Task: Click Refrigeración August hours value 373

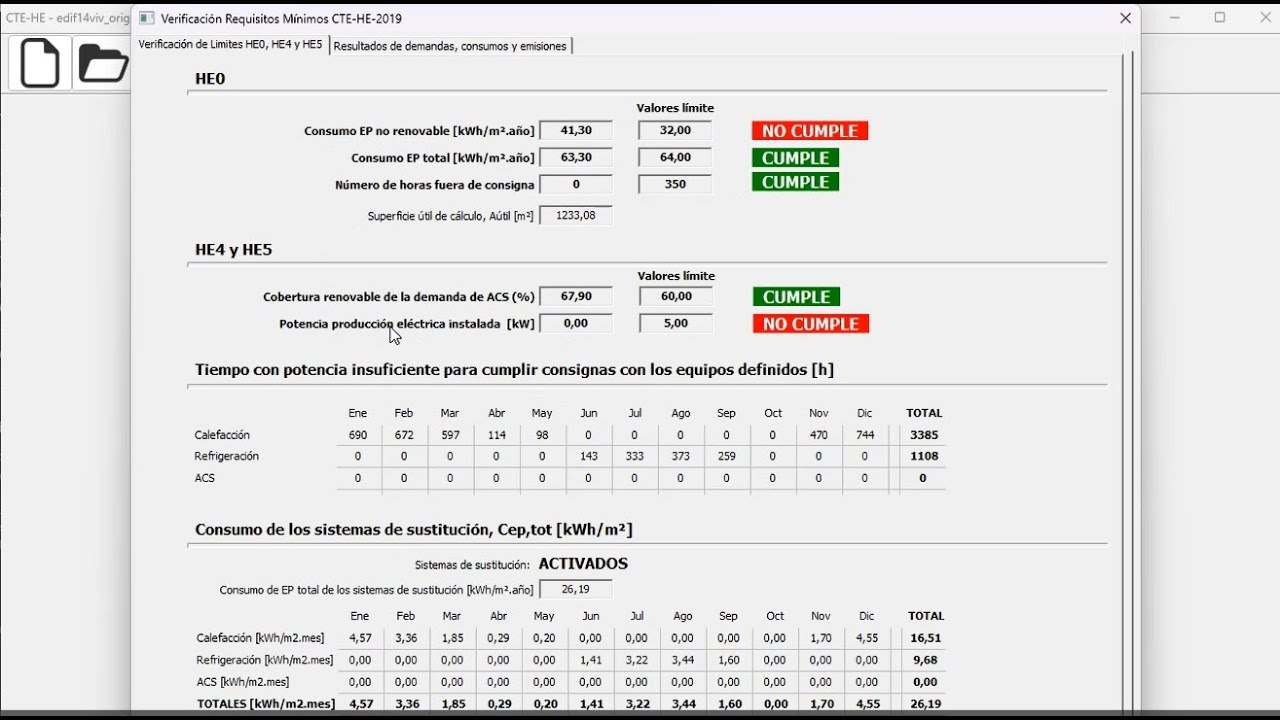Action: pyautogui.click(x=681, y=456)
